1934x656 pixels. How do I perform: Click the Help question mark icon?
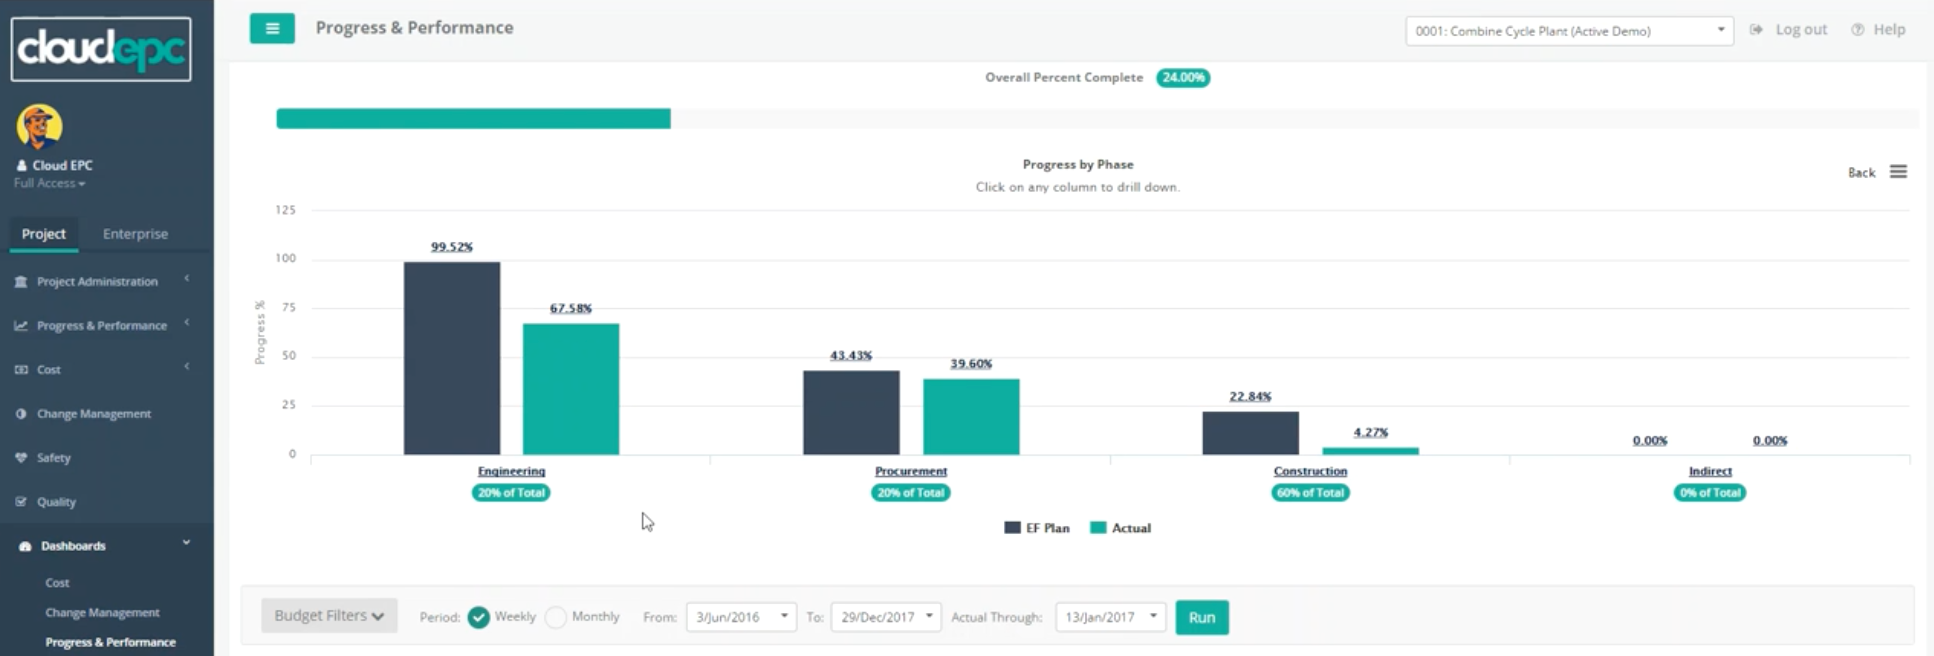[x=1857, y=30]
